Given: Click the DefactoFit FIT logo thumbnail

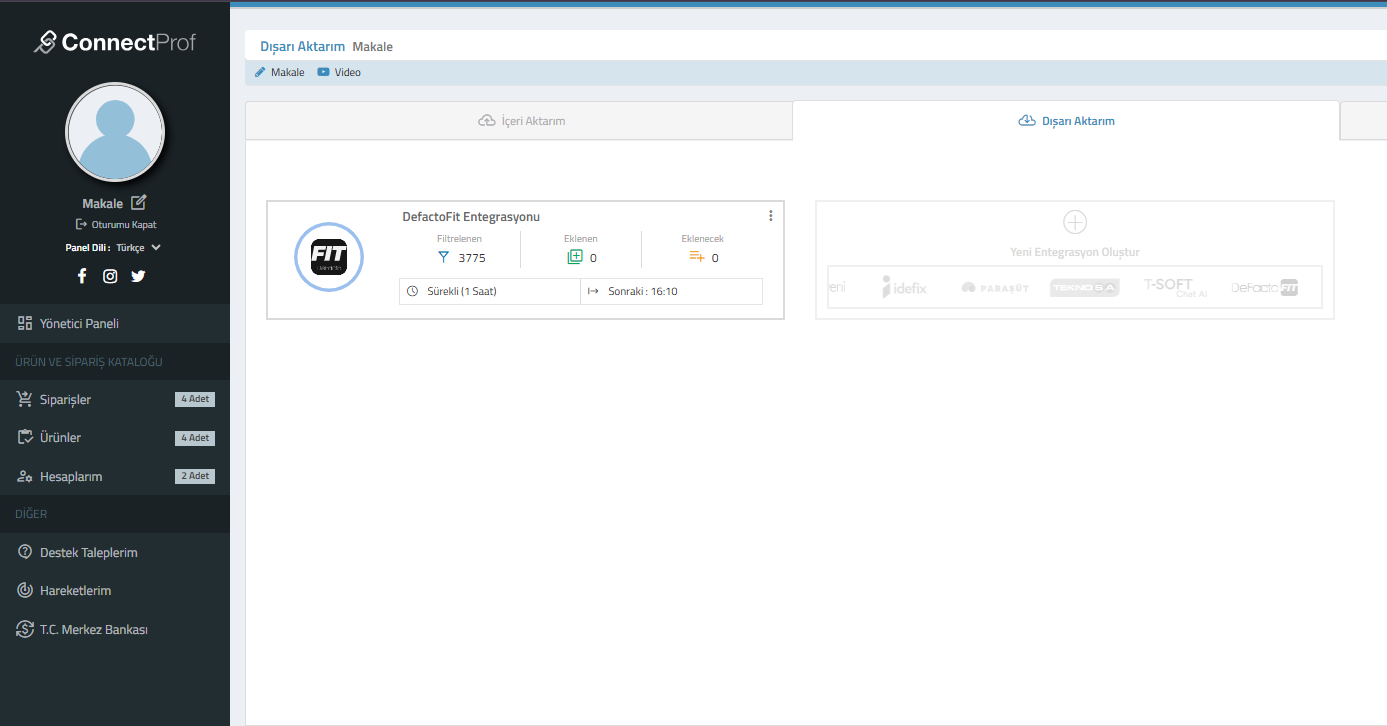Looking at the screenshot, I should point(329,257).
